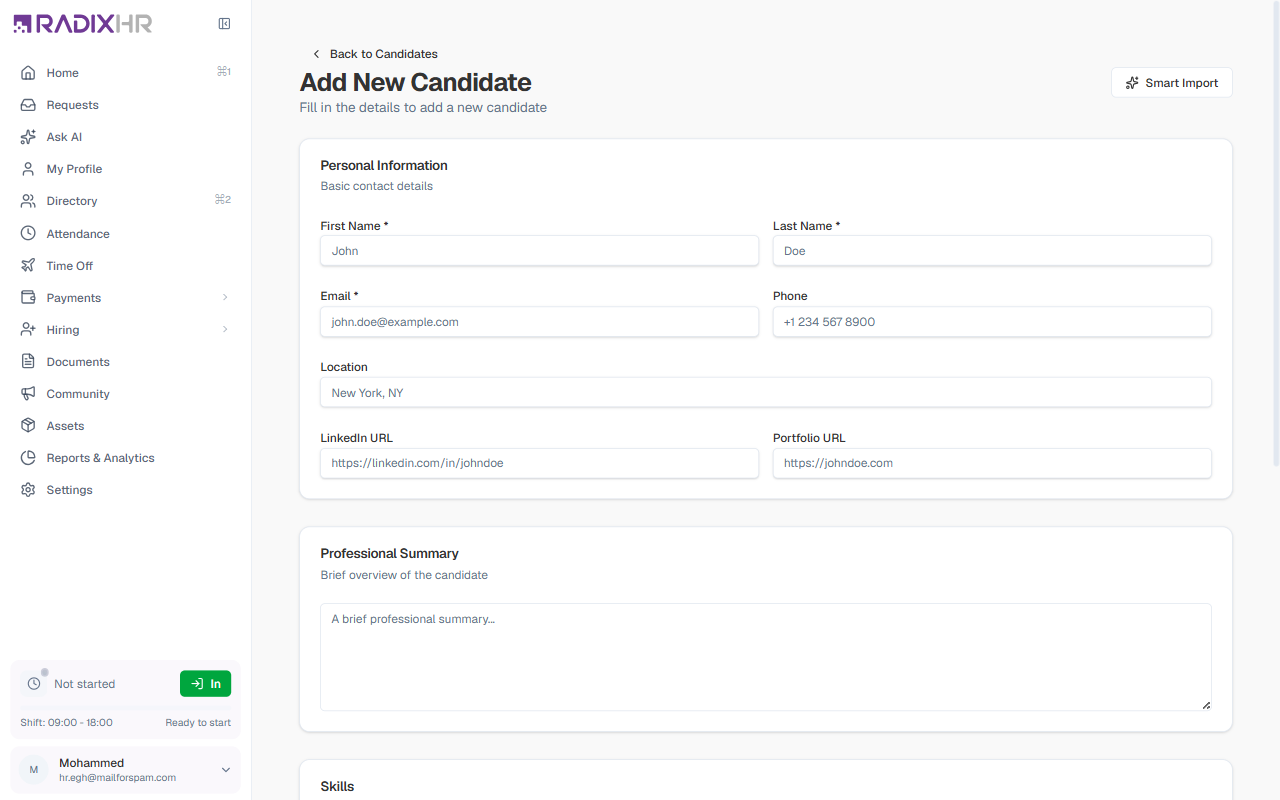Click the textarea resize handle corner
This screenshot has width=1280, height=800.
click(1206, 705)
